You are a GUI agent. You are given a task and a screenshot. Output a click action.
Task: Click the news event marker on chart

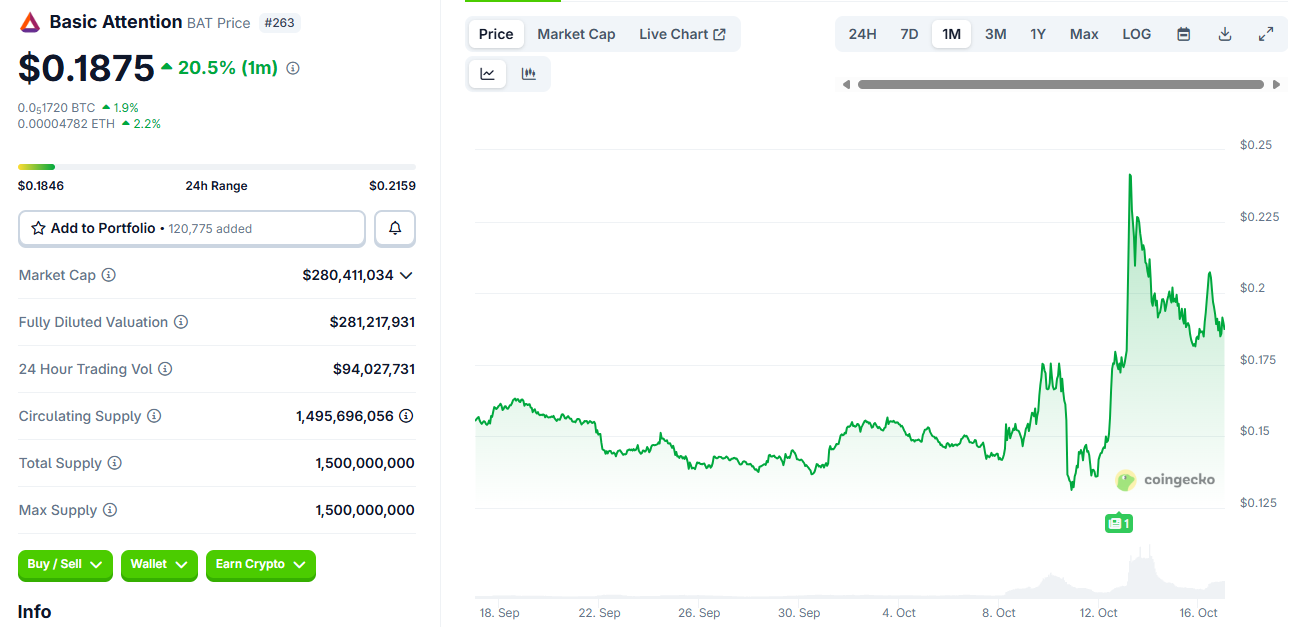click(1118, 523)
